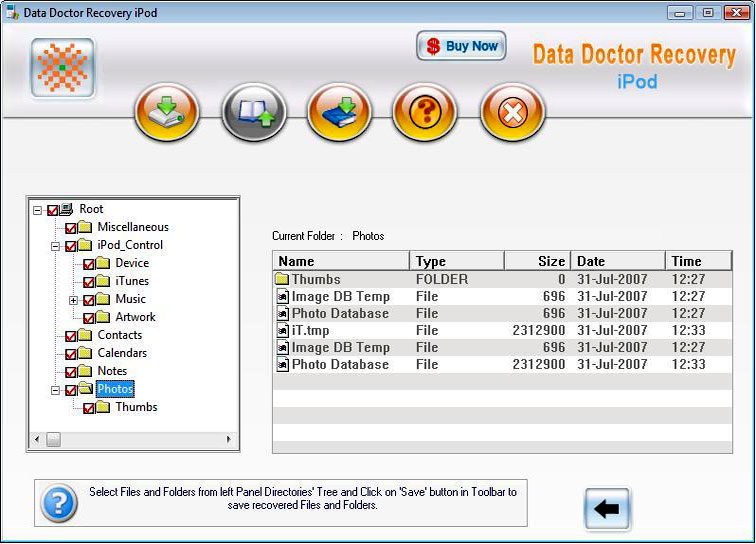Toggle the iTunes folder checkbox
The height and width of the screenshot is (544, 756).
(x=89, y=282)
